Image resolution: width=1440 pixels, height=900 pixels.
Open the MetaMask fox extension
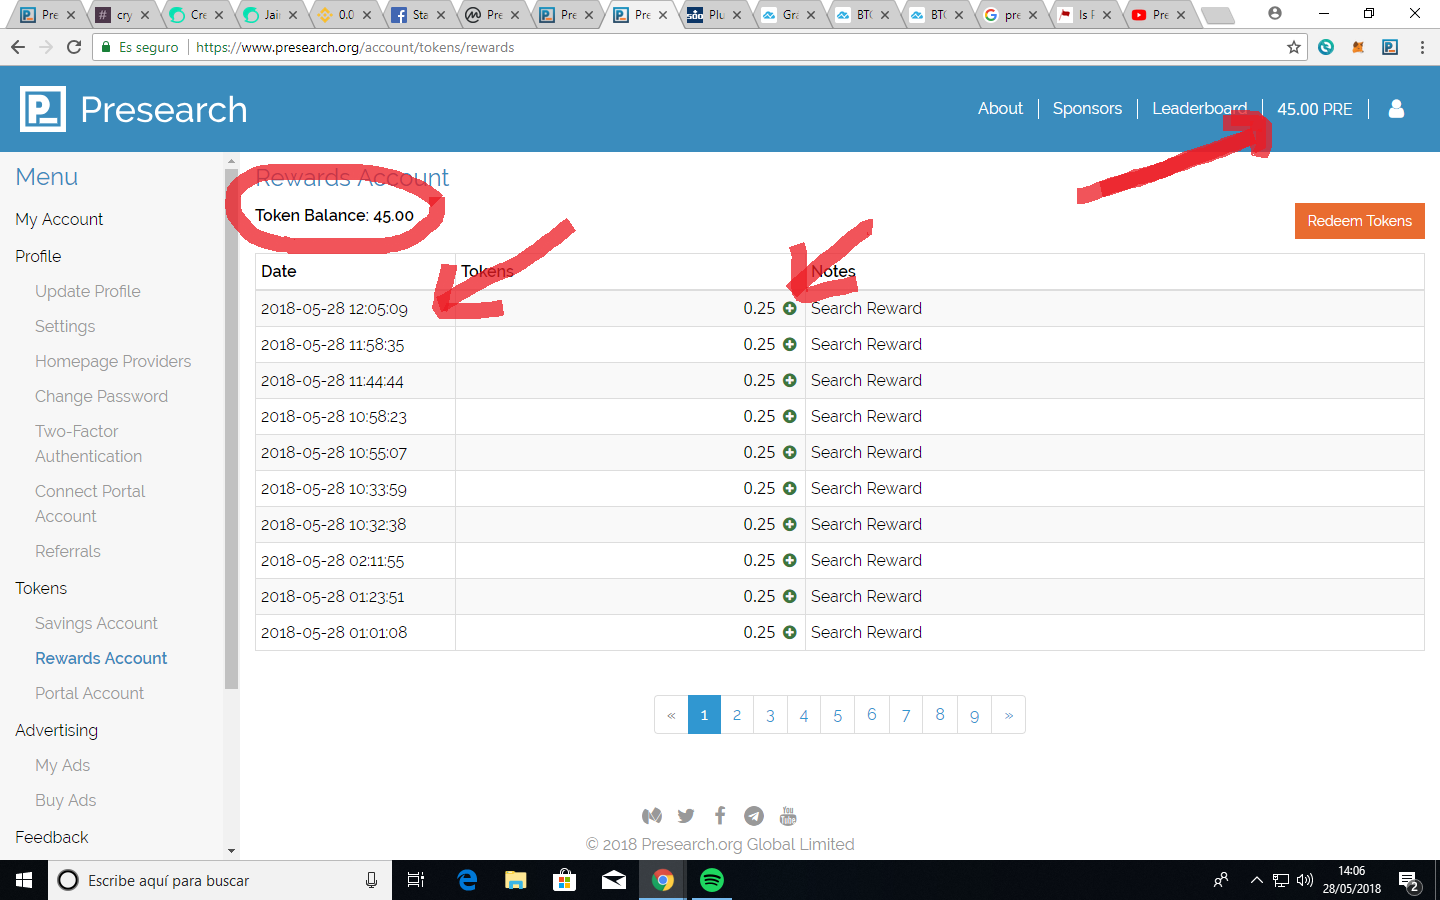click(1358, 47)
